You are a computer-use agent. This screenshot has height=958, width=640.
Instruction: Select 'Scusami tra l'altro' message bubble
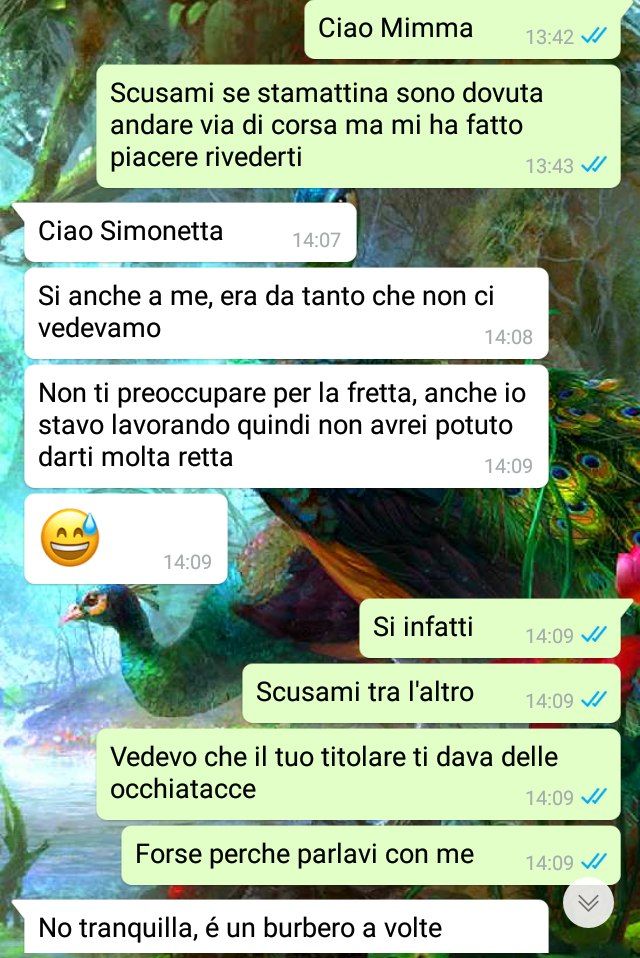[431, 693]
